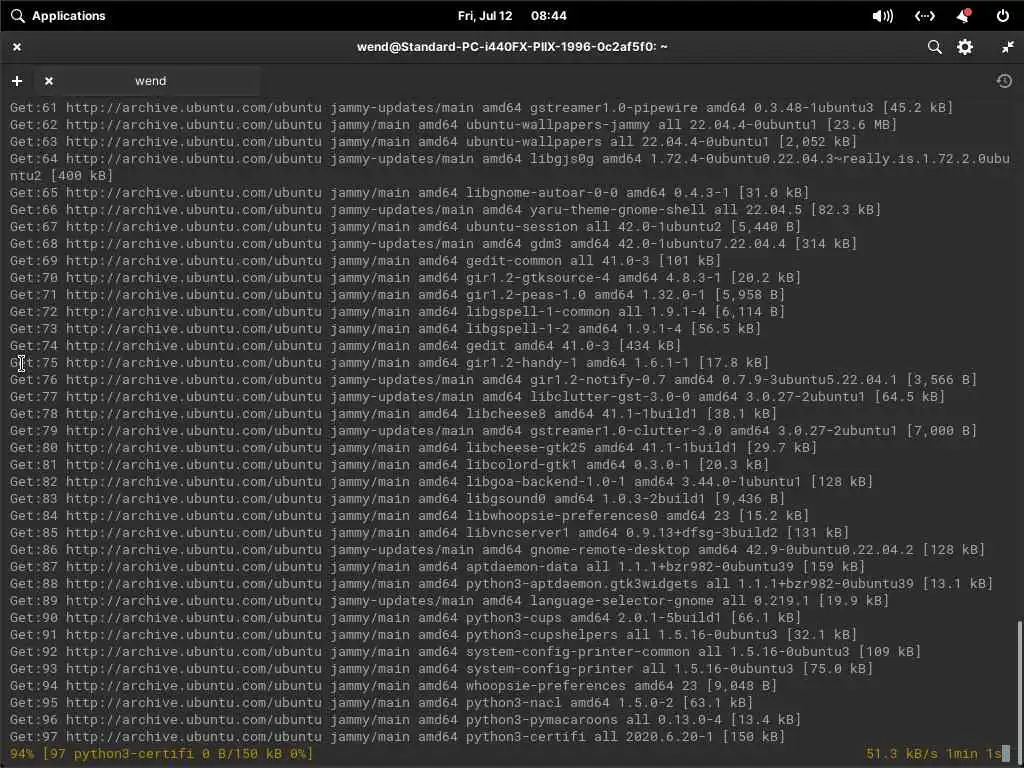Click the 51.3 kB/s download speed text
Viewport: 1024px width, 768px height.
click(902, 753)
